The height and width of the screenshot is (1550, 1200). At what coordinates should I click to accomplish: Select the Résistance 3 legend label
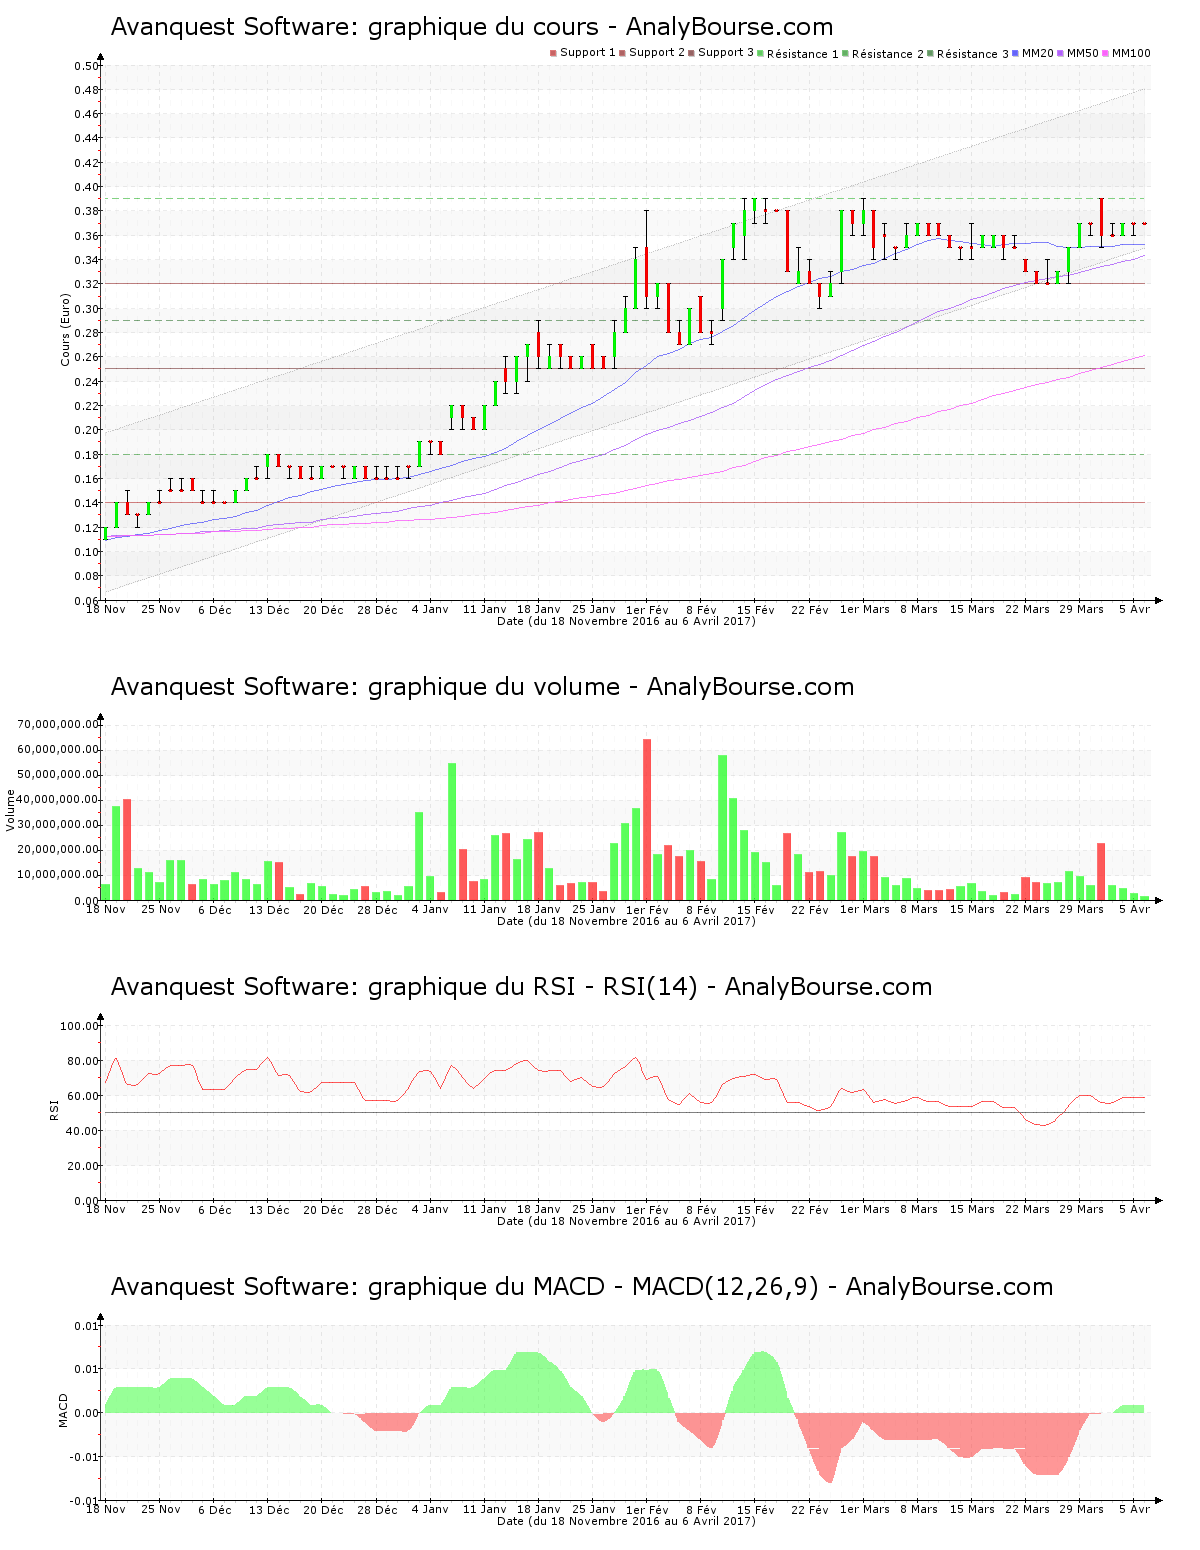[973, 54]
